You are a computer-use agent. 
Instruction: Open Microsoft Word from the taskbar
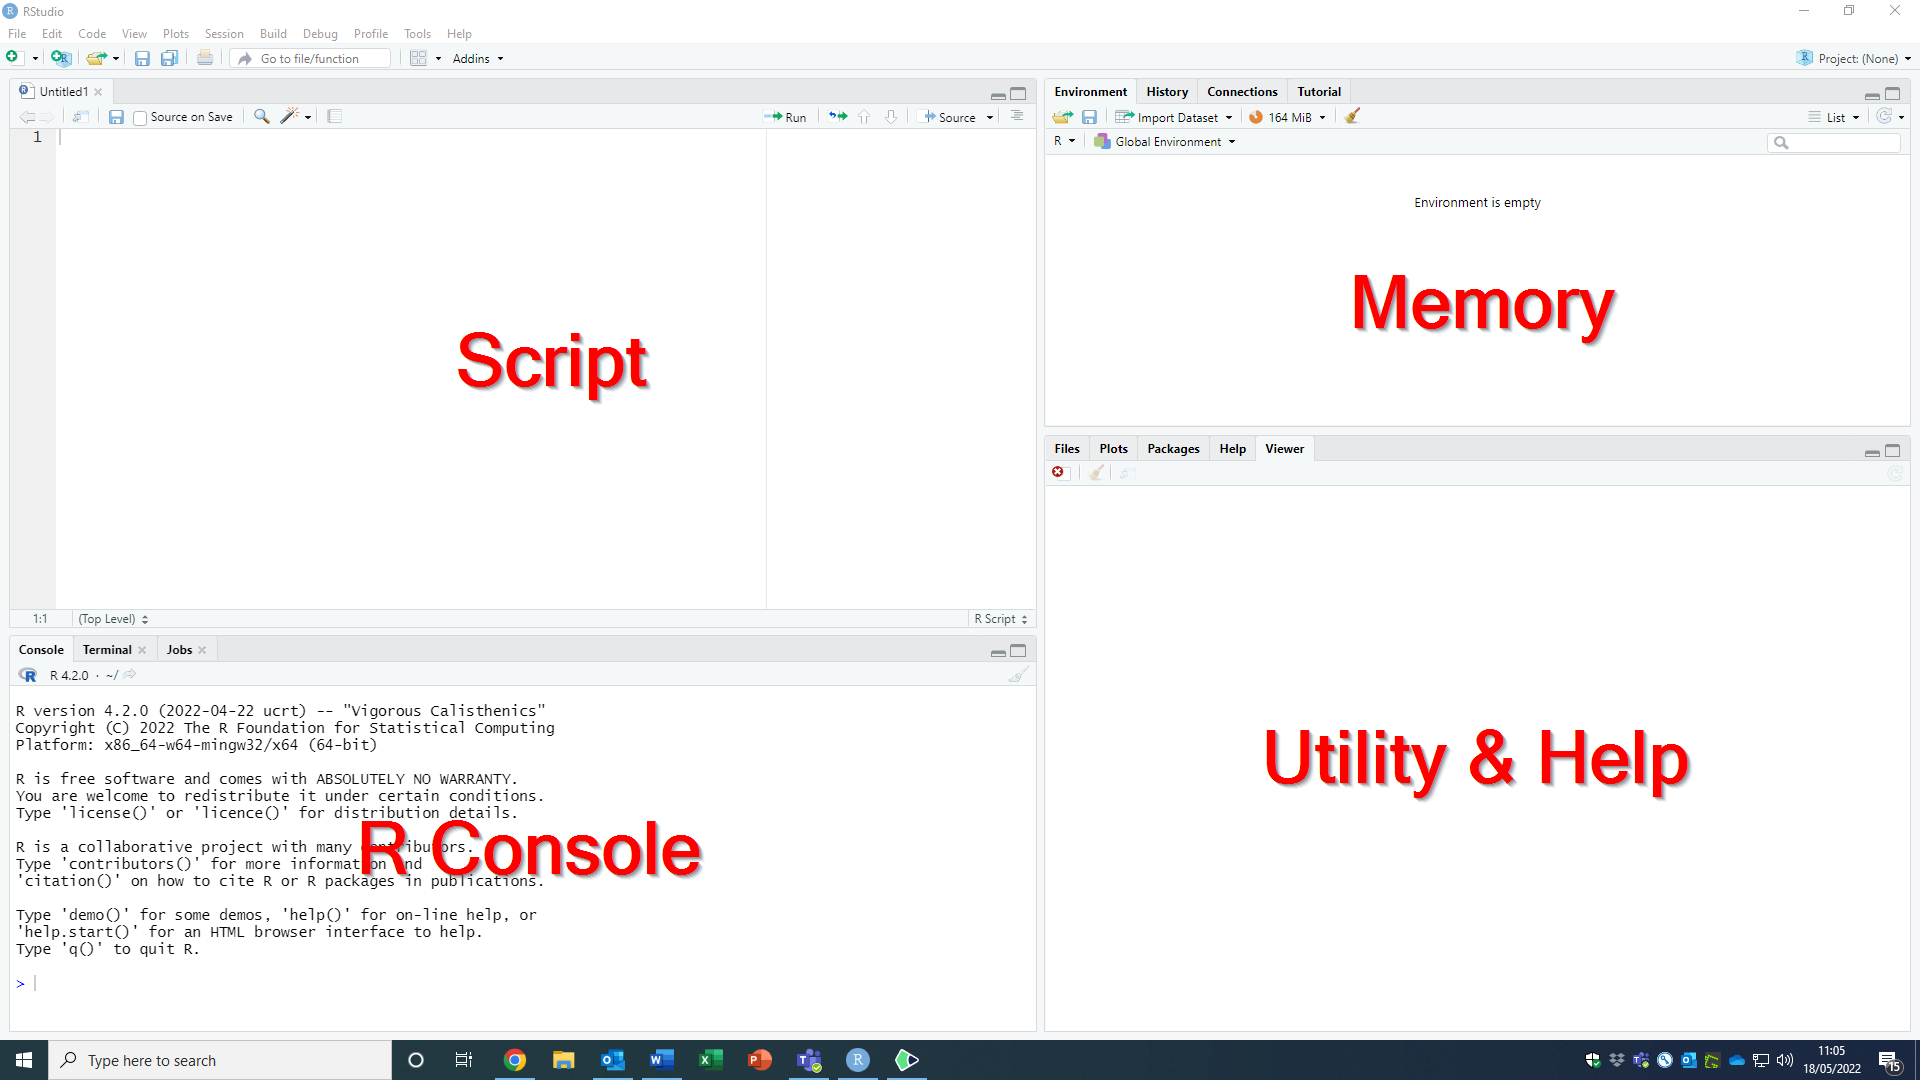click(x=661, y=1060)
